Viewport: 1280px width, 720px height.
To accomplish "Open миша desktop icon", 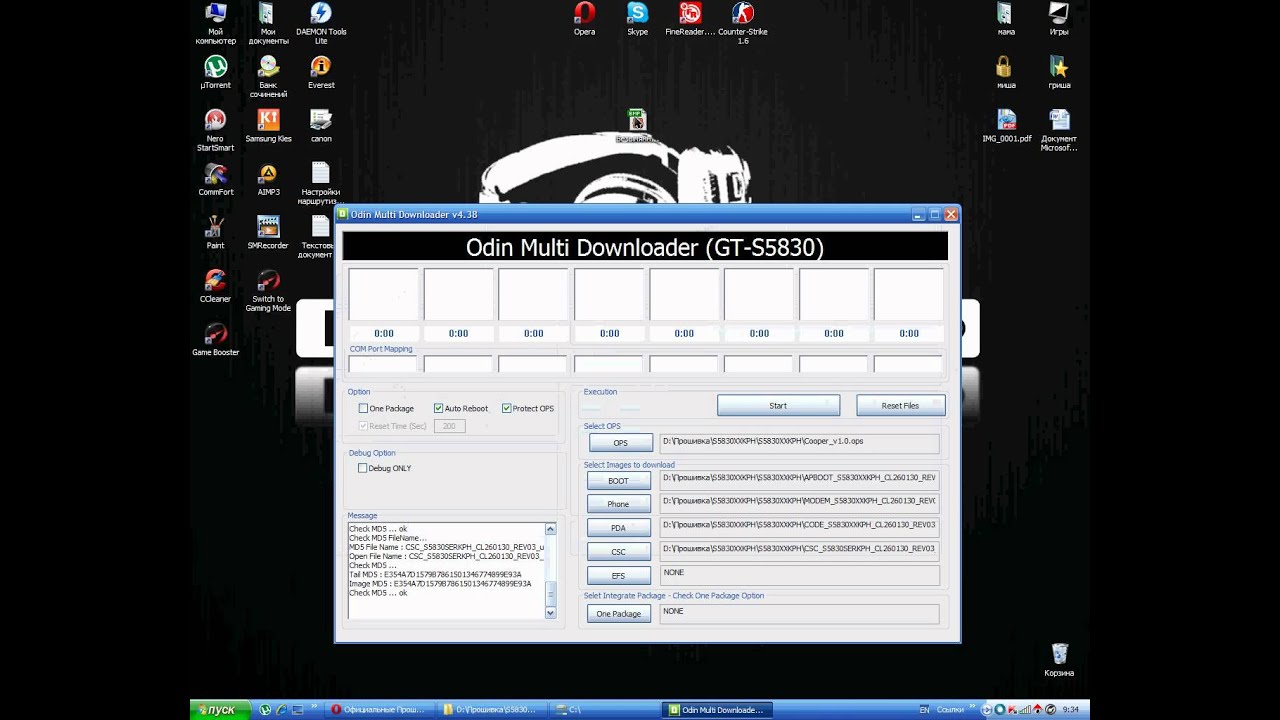I will point(1005,72).
